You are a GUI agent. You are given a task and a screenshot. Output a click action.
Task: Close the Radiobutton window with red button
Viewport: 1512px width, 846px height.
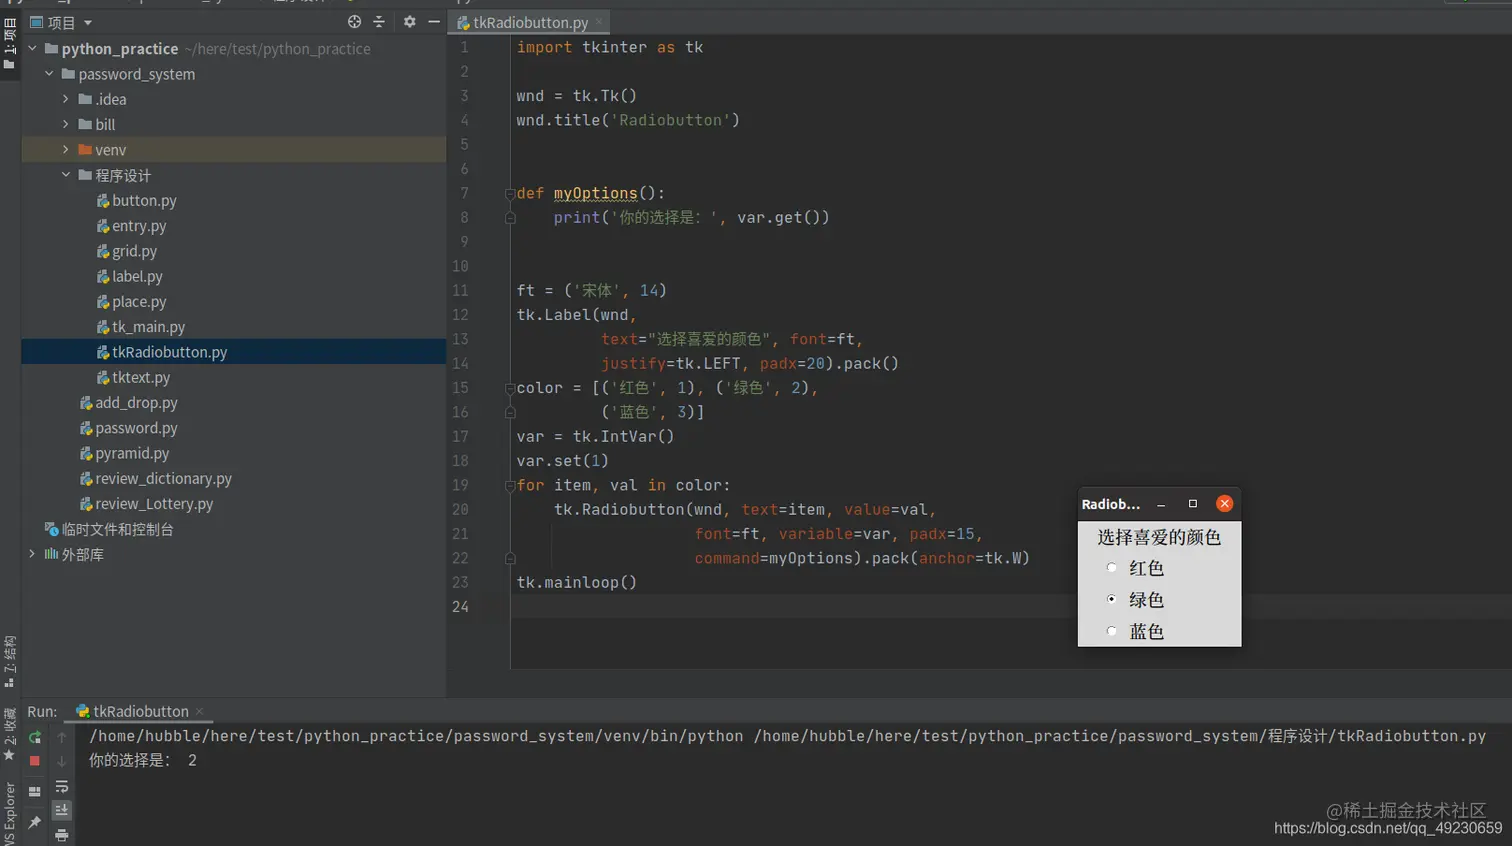click(x=1224, y=504)
